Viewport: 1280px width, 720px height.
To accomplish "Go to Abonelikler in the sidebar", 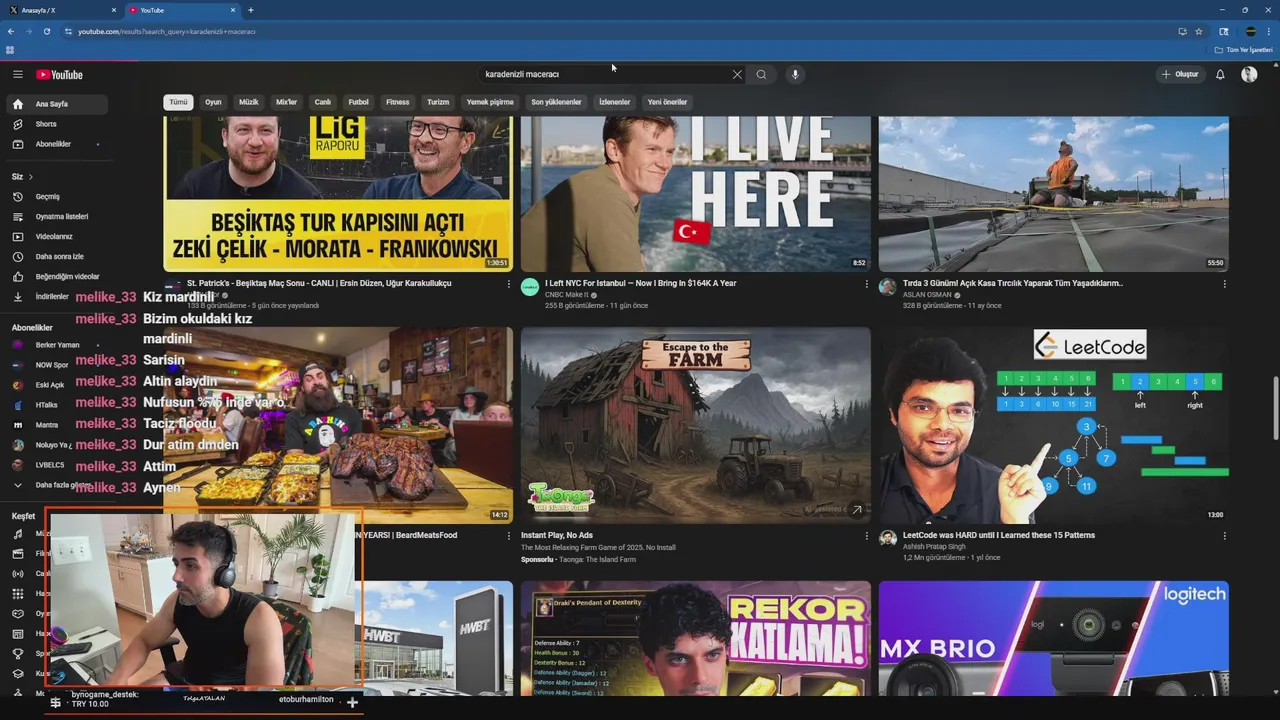I will pos(53,144).
